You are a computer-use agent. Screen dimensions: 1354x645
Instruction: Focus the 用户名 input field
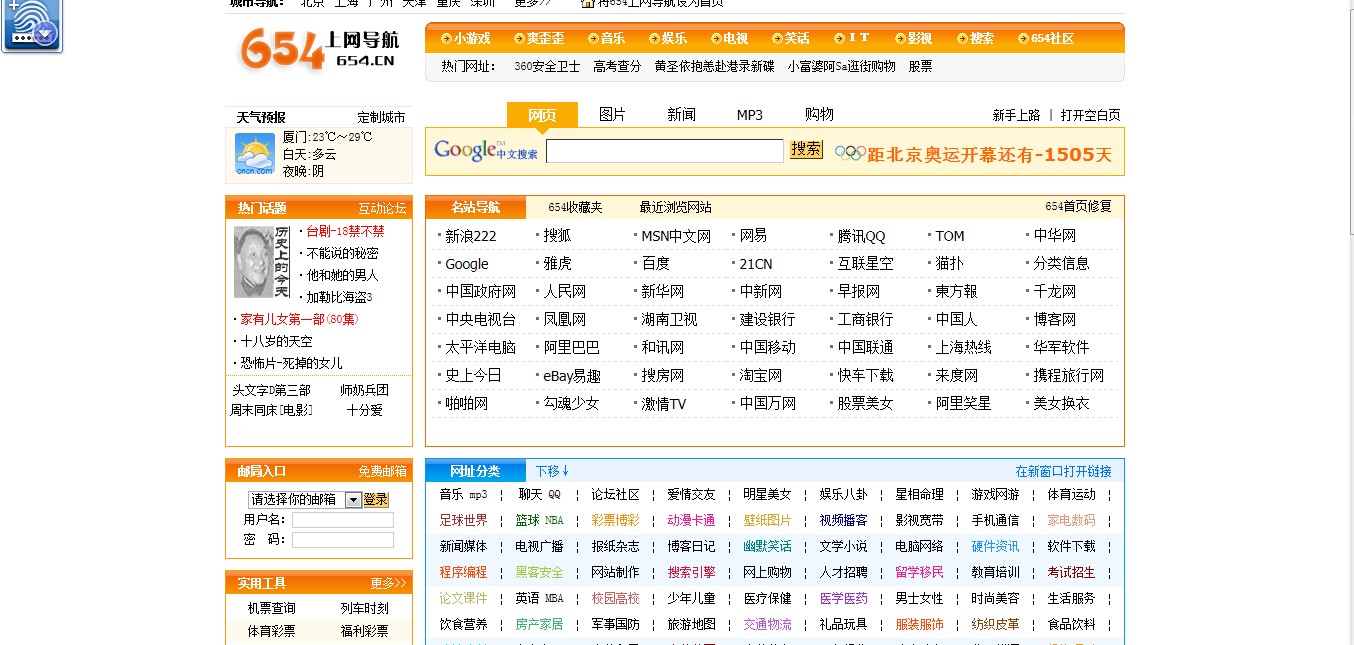(343, 520)
